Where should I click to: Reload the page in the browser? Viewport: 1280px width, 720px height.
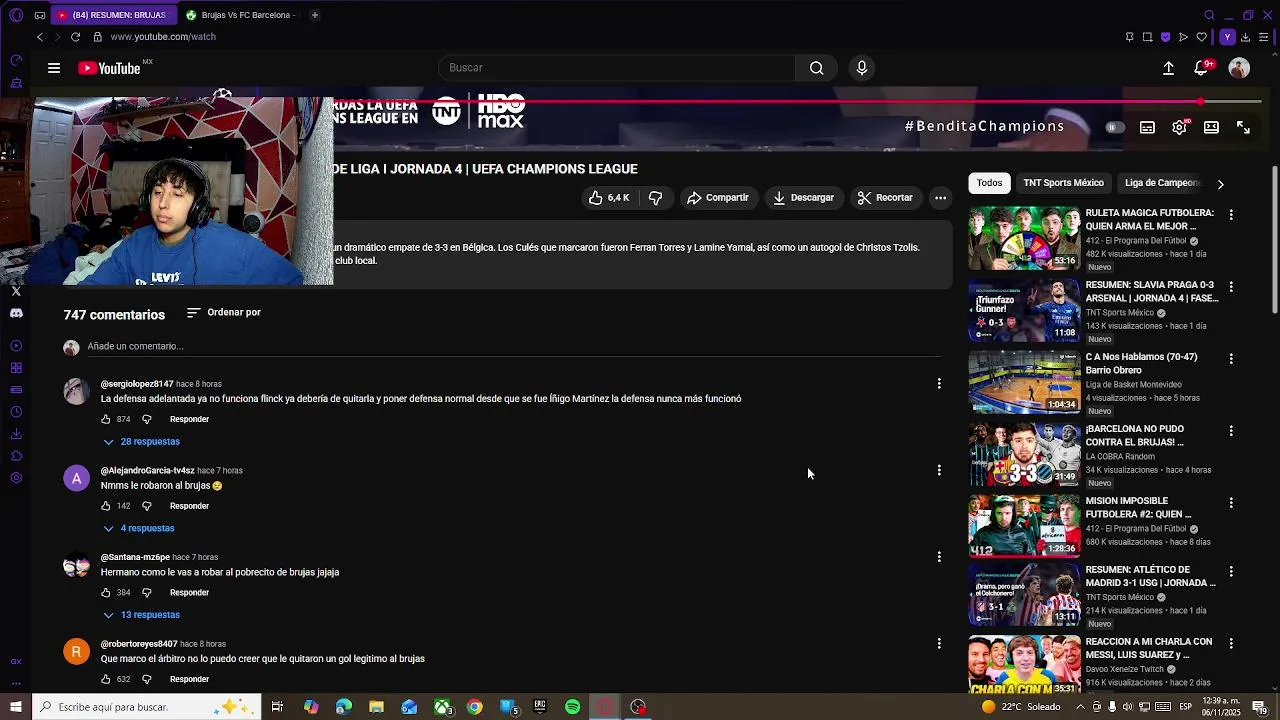click(75, 37)
